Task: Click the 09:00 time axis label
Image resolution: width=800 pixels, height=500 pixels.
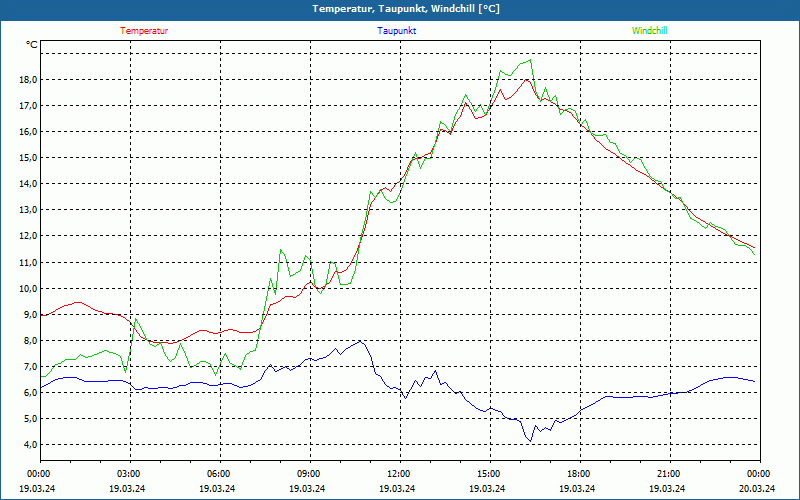Action: point(310,474)
